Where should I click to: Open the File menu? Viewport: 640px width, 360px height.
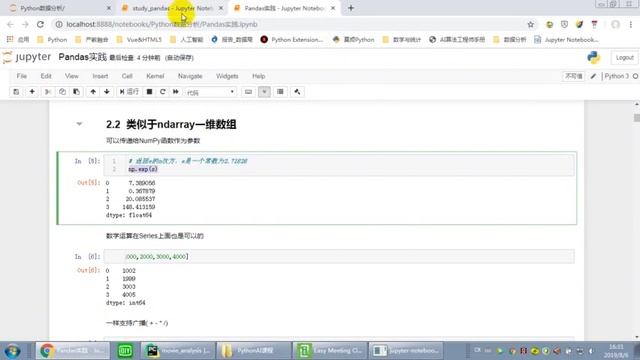tap(22, 76)
